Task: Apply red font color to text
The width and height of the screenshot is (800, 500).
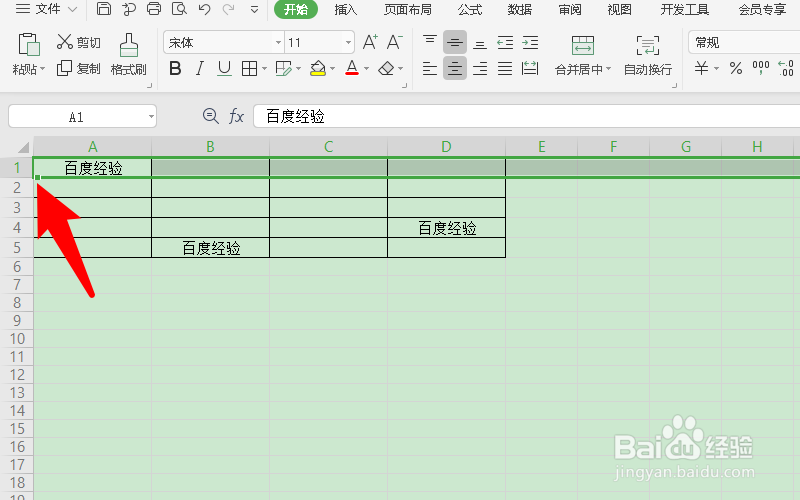Action: (352, 68)
